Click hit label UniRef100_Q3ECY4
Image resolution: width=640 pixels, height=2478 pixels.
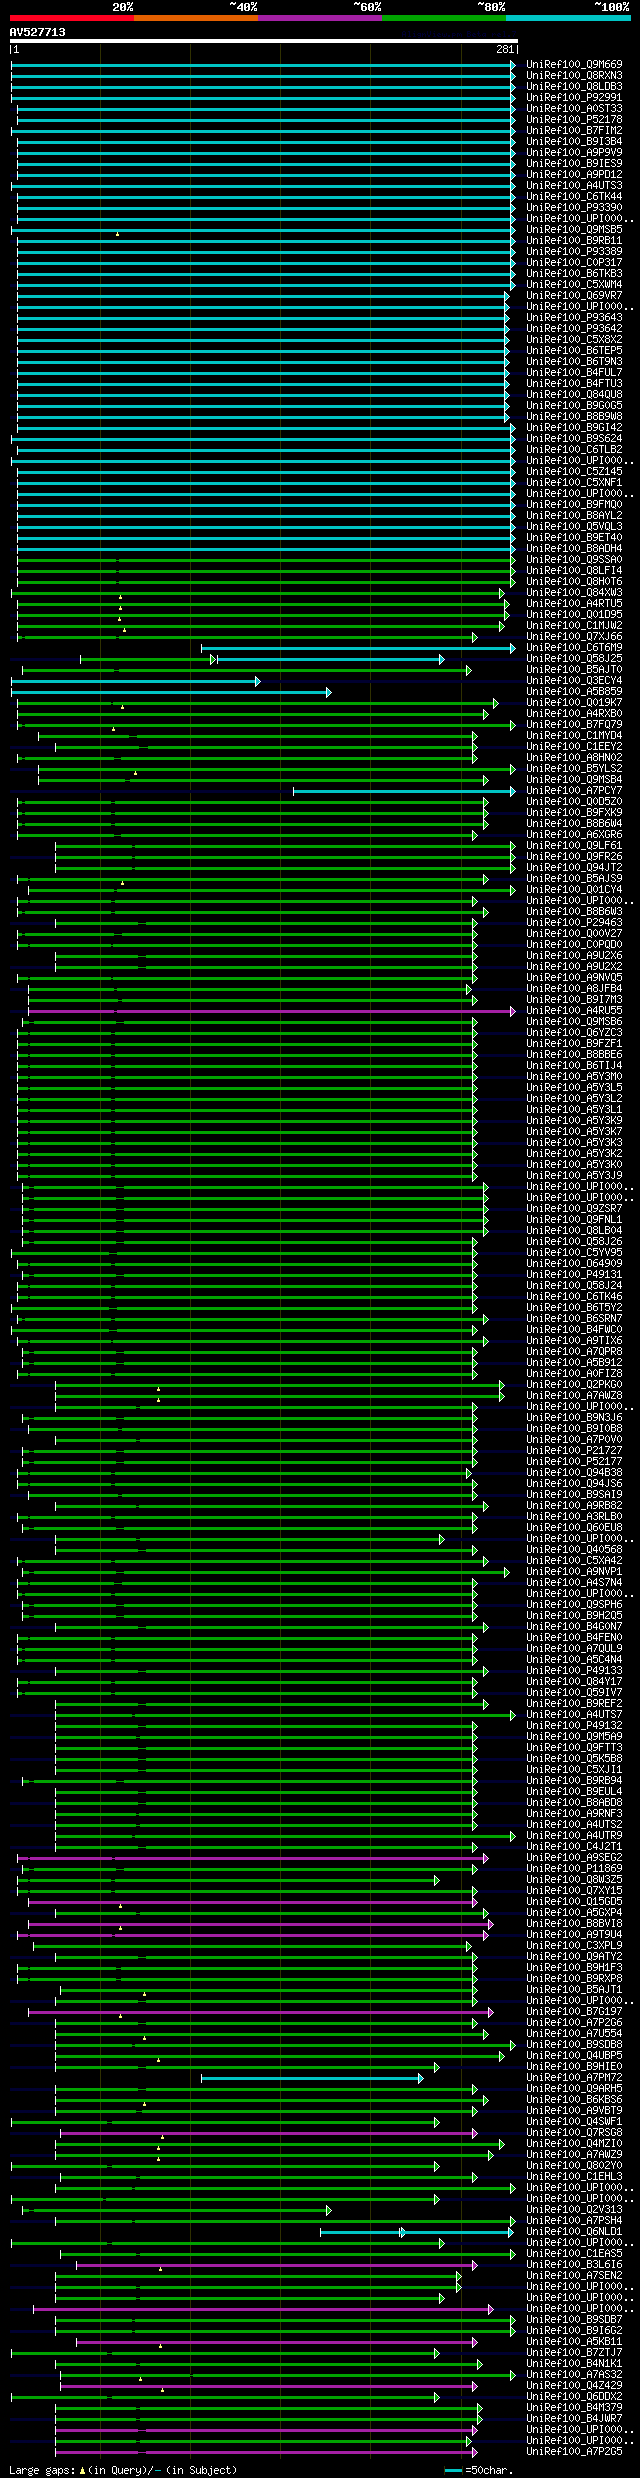[x=574, y=681]
